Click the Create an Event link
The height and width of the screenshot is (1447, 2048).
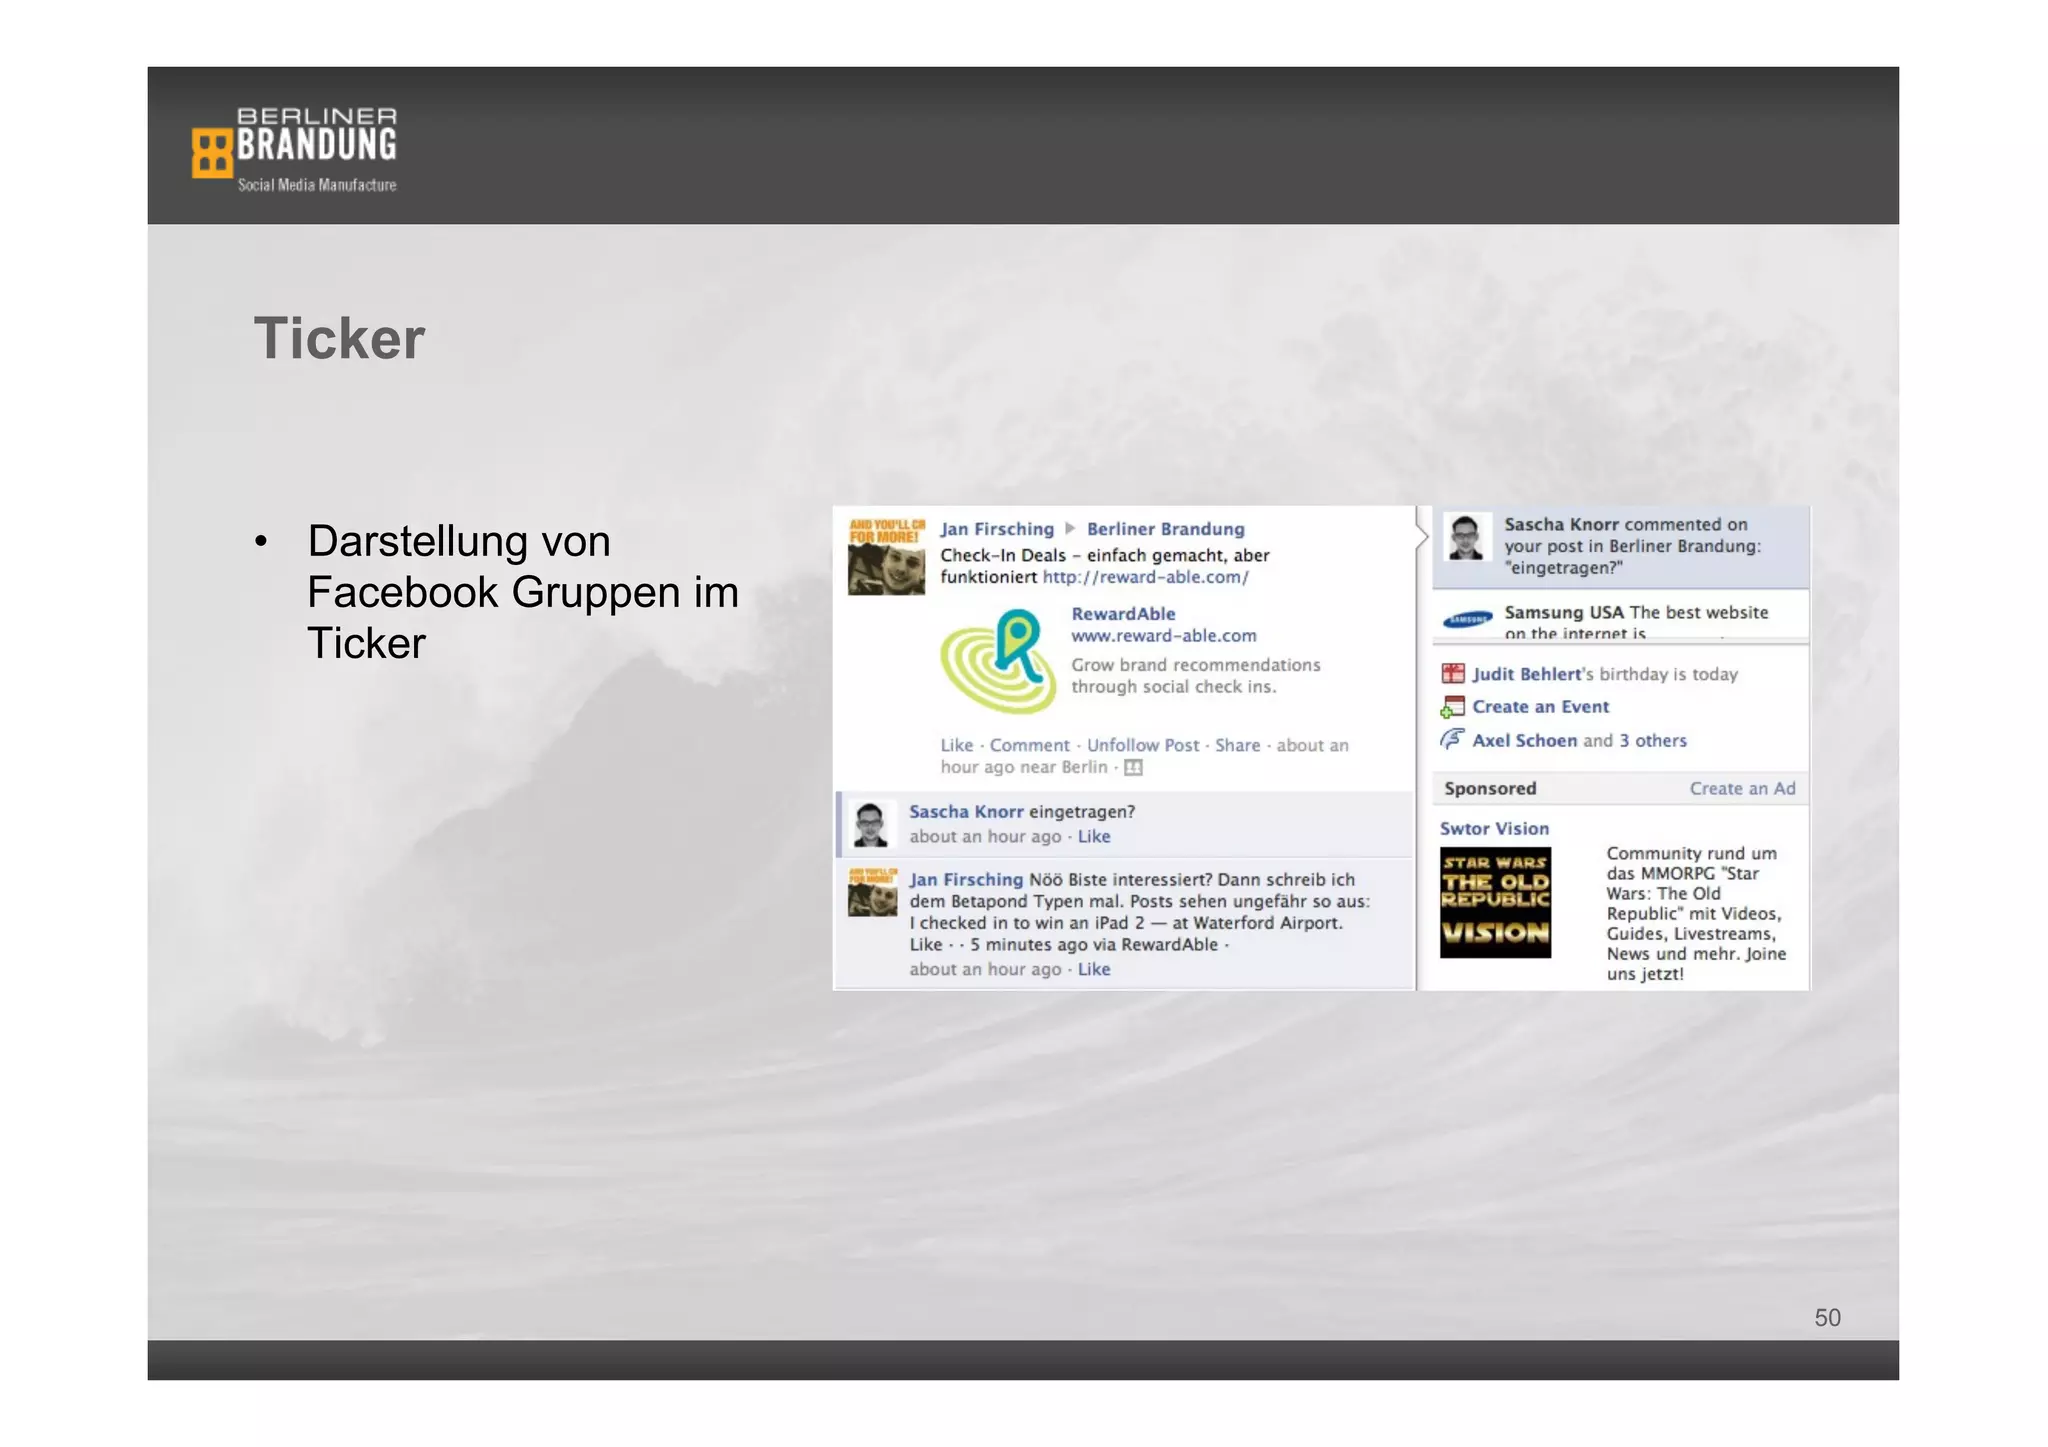point(1540,707)
